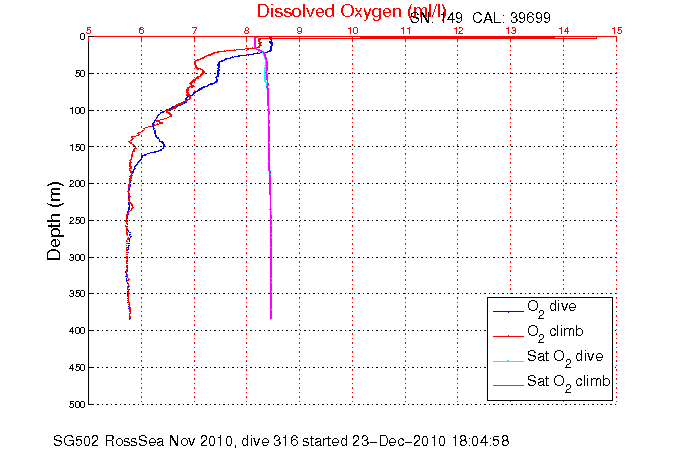Viewport: 681px width, 454px height.
Task: Click the oxygen axis tick label 10
Action: coord(353,30)
